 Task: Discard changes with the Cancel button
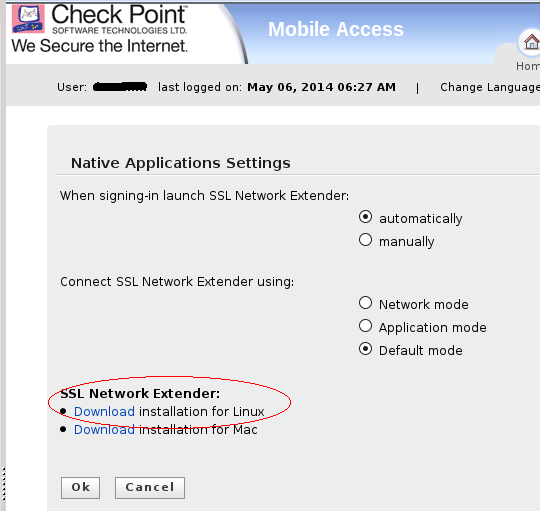(x=150, y=488)
